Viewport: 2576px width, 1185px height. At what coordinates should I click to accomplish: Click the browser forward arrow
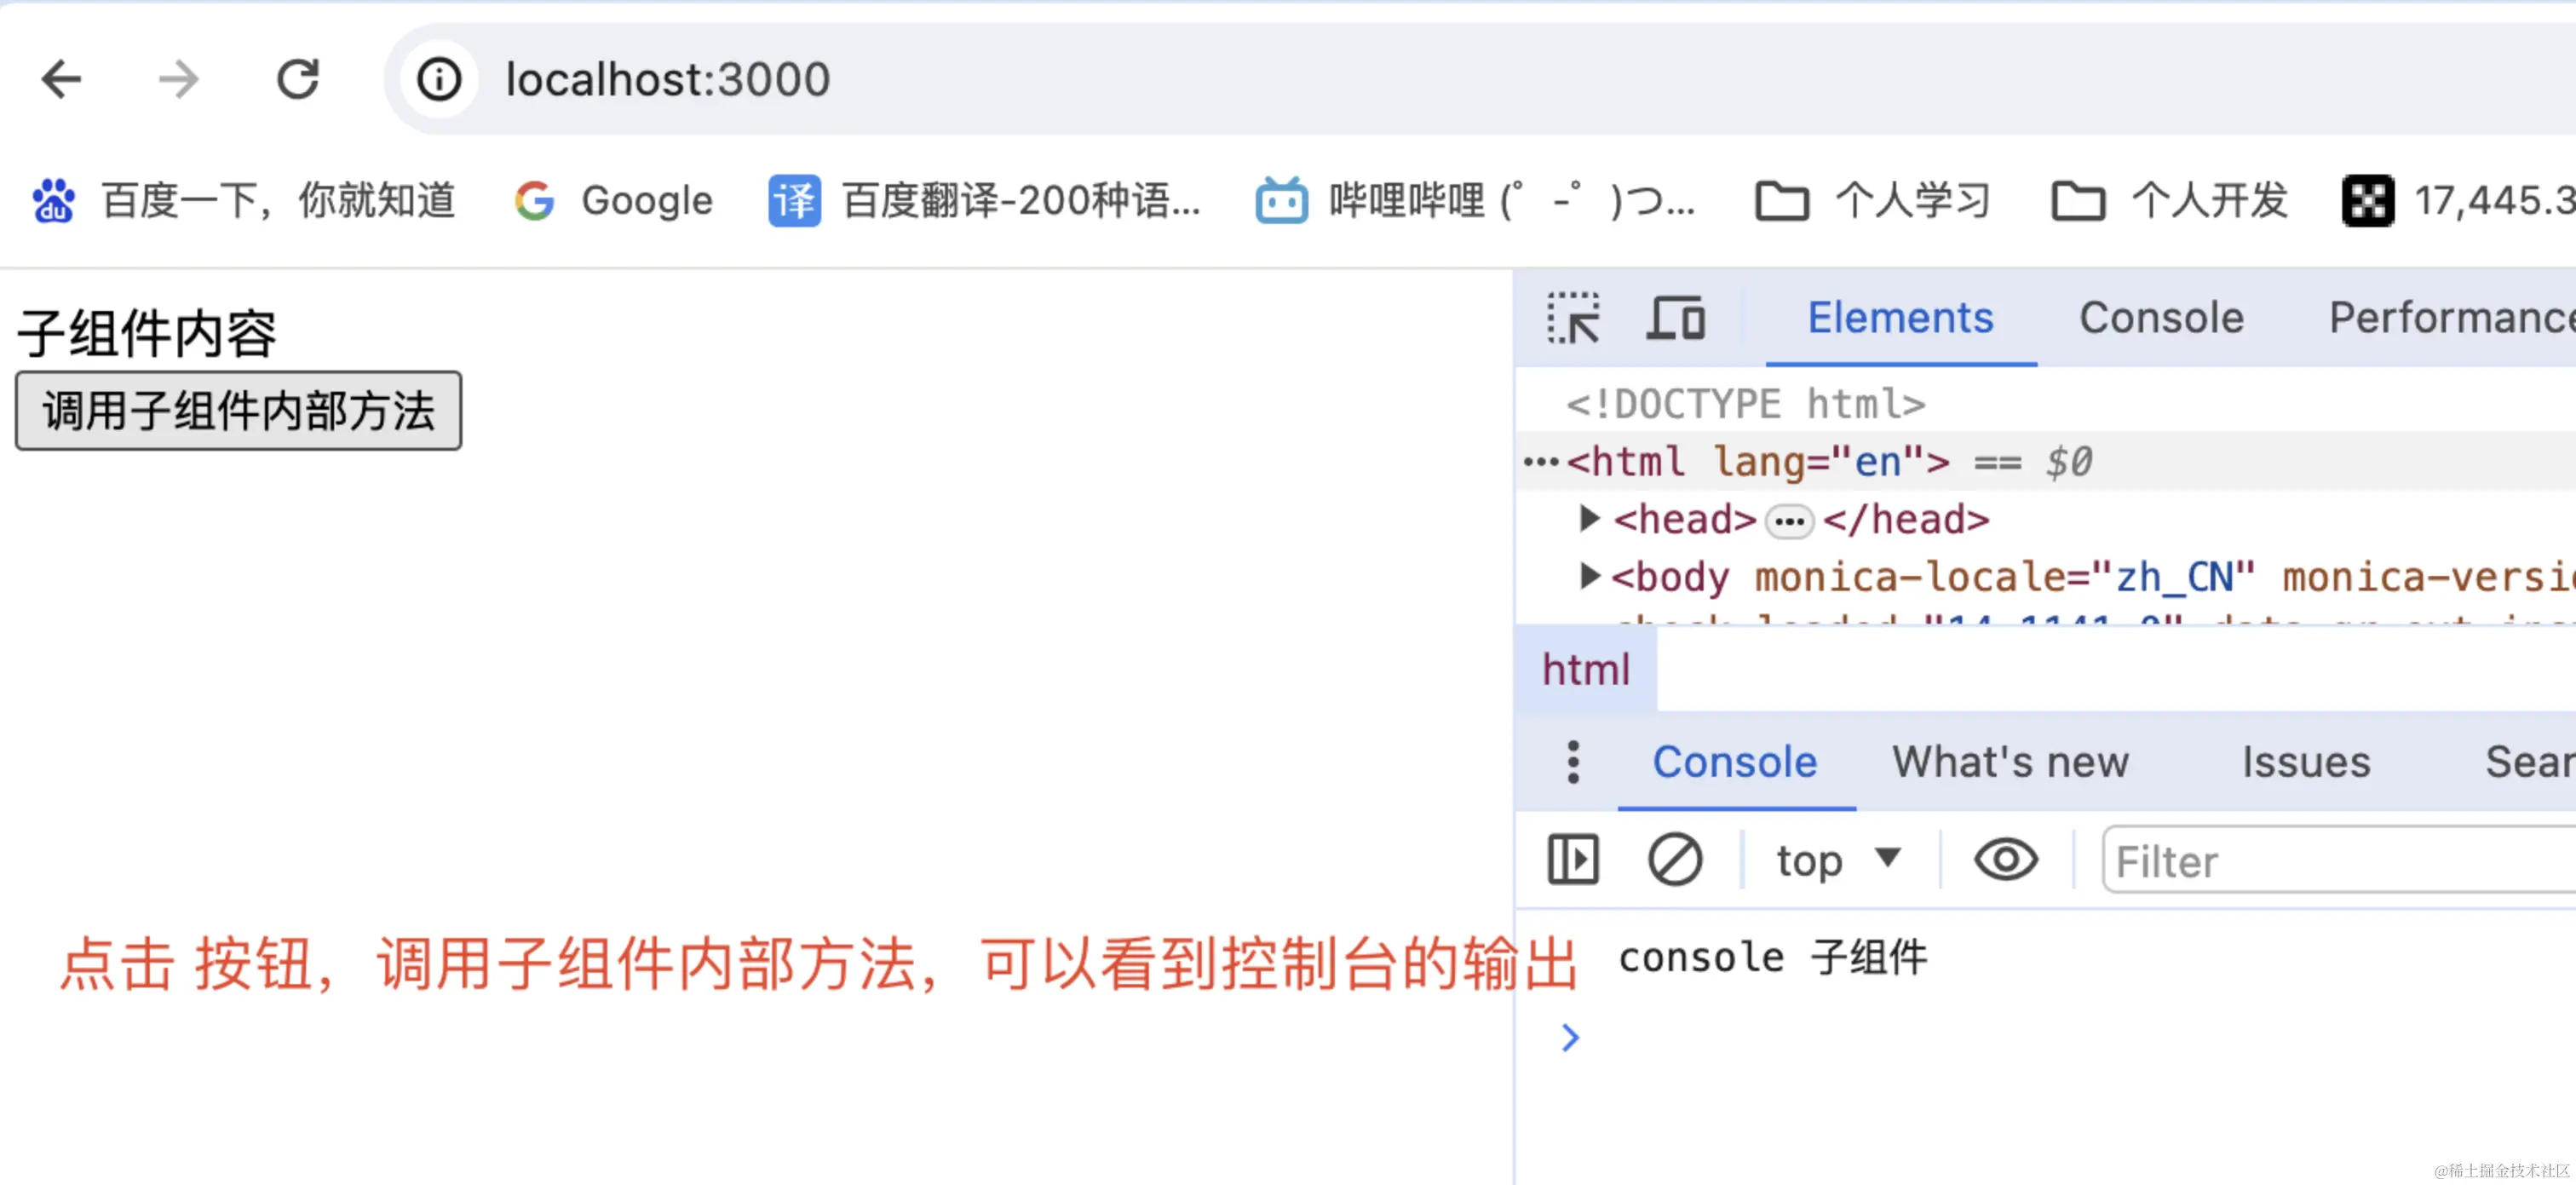(179, 79)
